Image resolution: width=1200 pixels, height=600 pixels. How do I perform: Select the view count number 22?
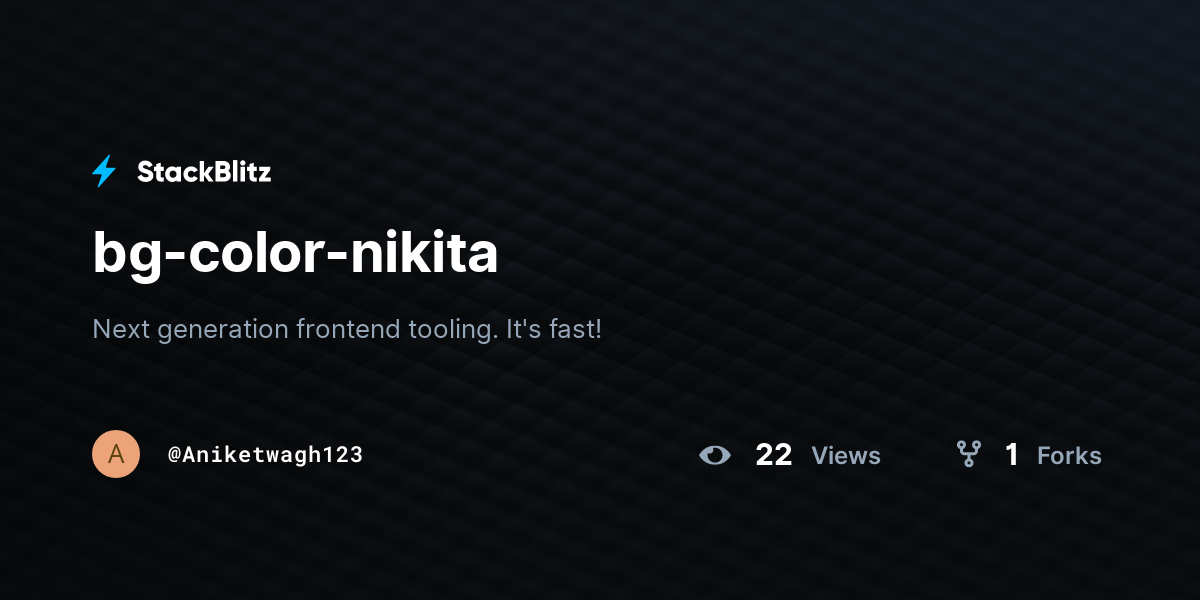click(774, 455)
